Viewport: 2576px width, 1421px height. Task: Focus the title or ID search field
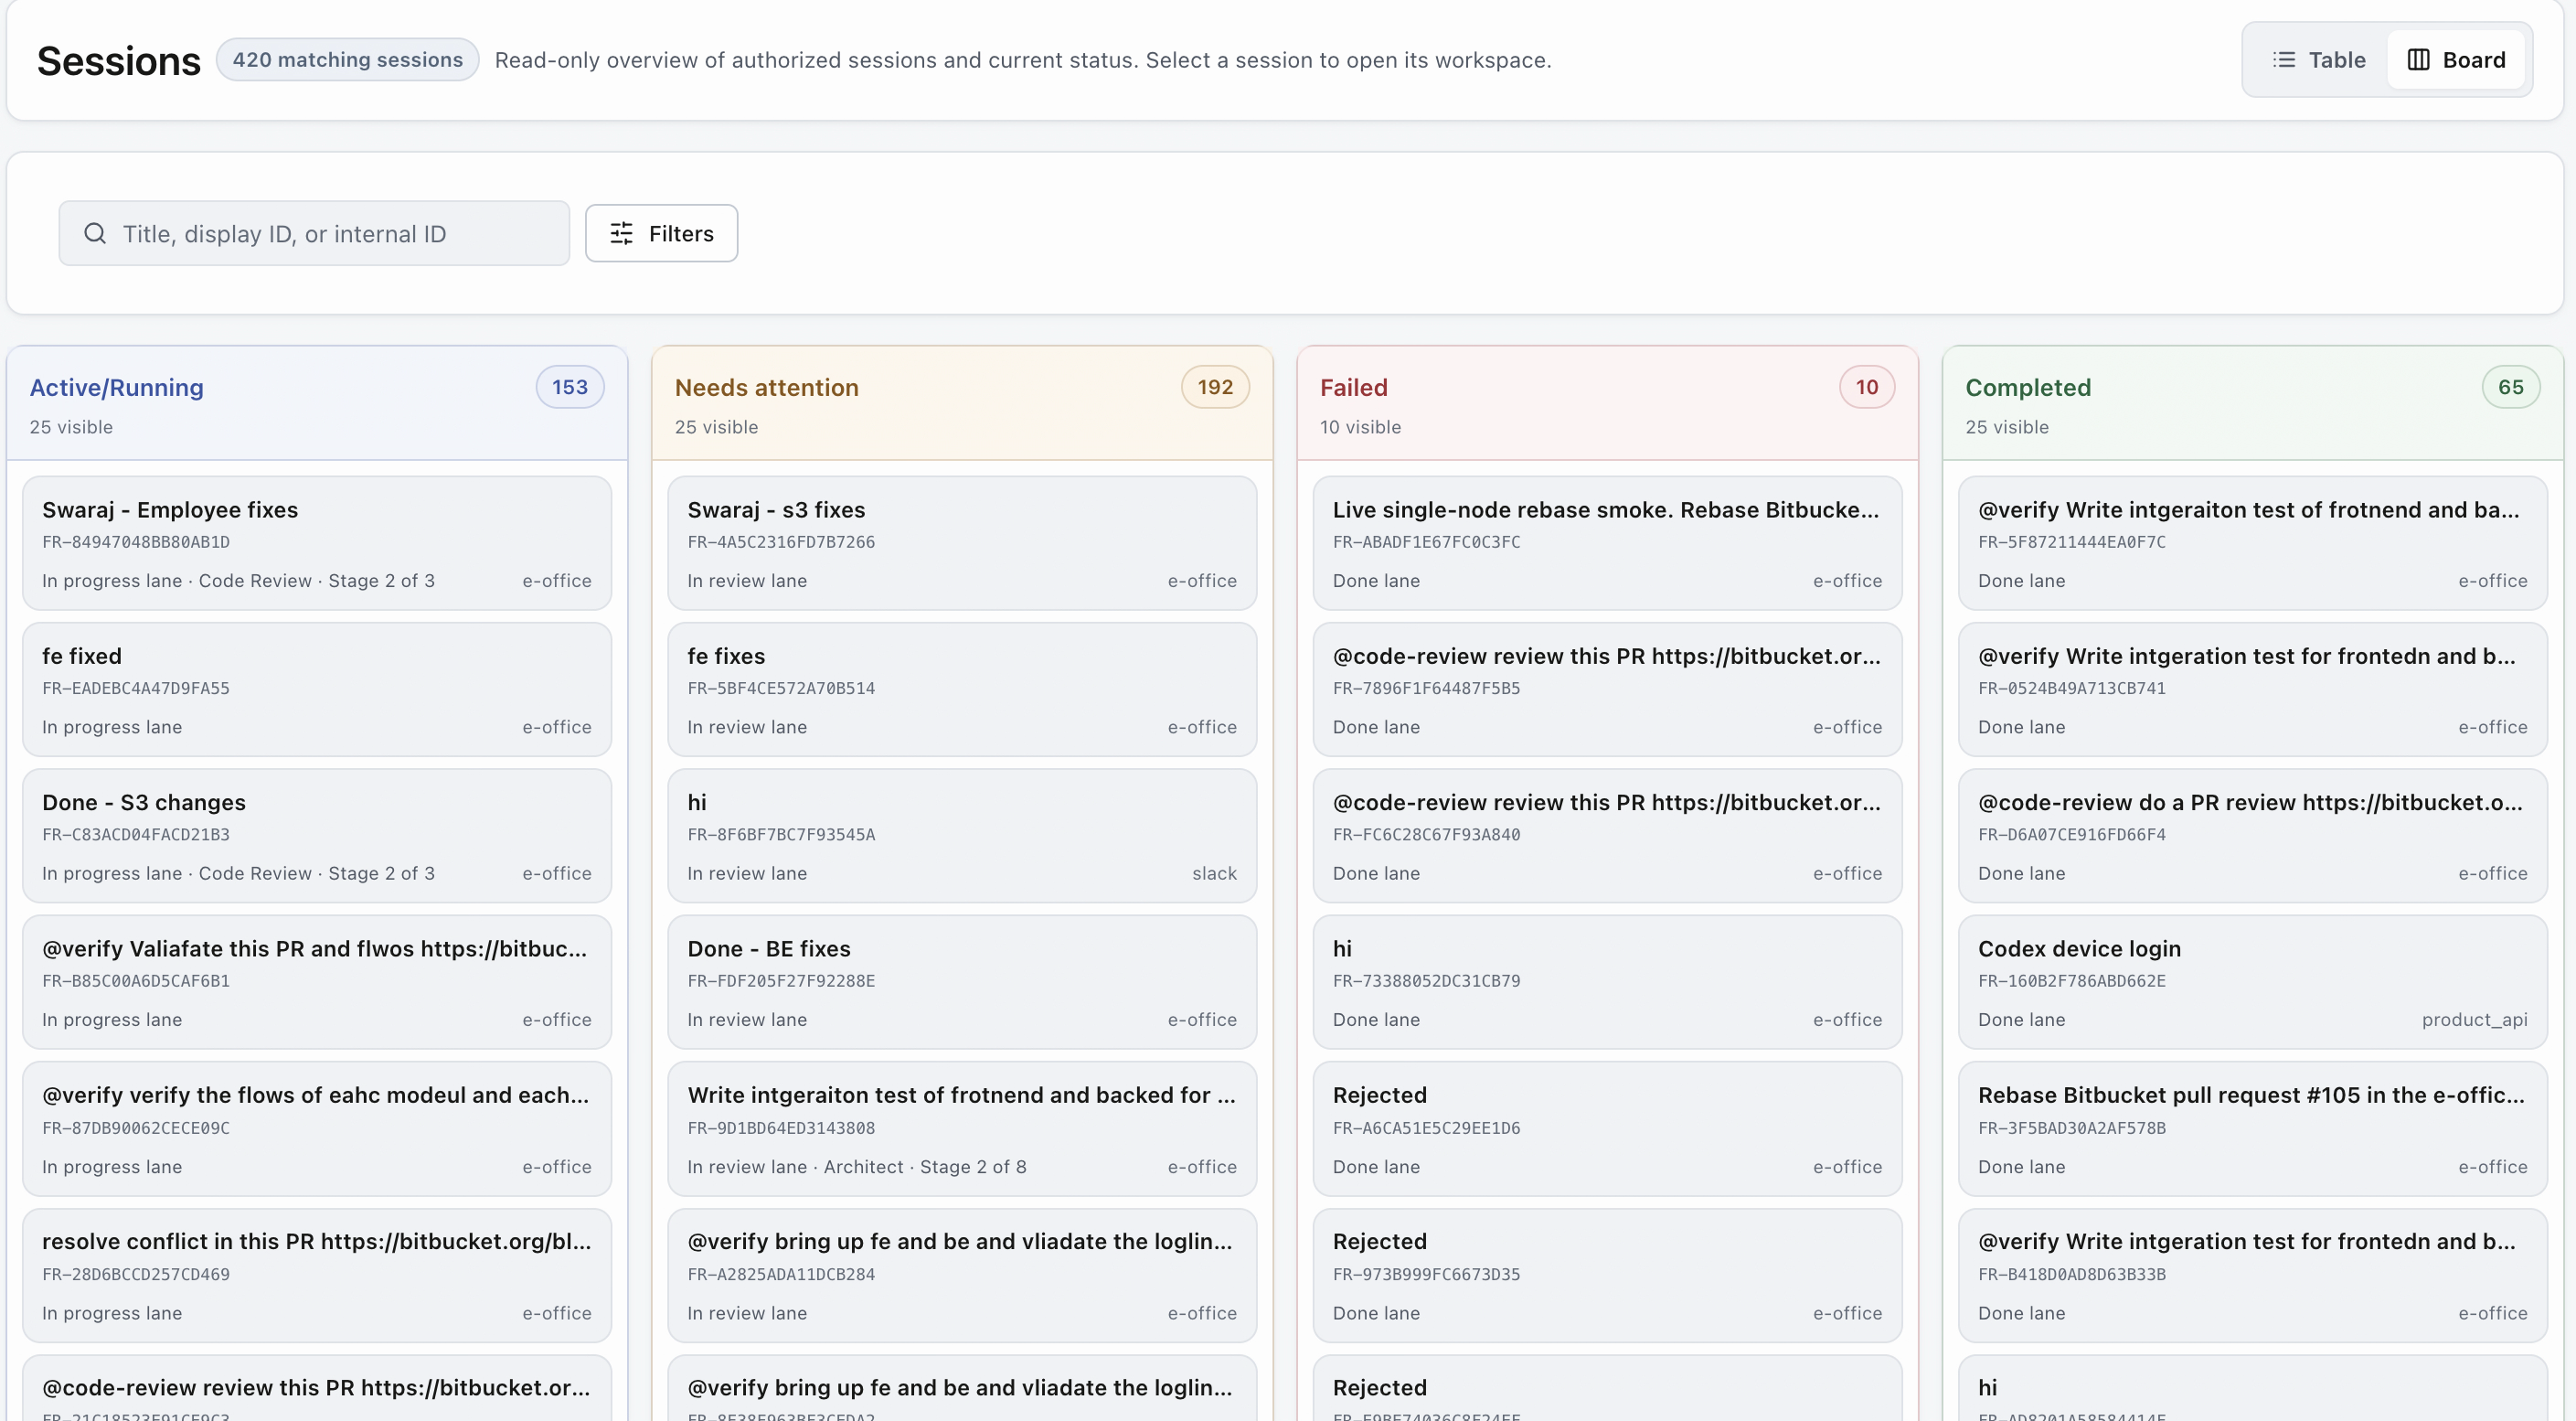314,234
